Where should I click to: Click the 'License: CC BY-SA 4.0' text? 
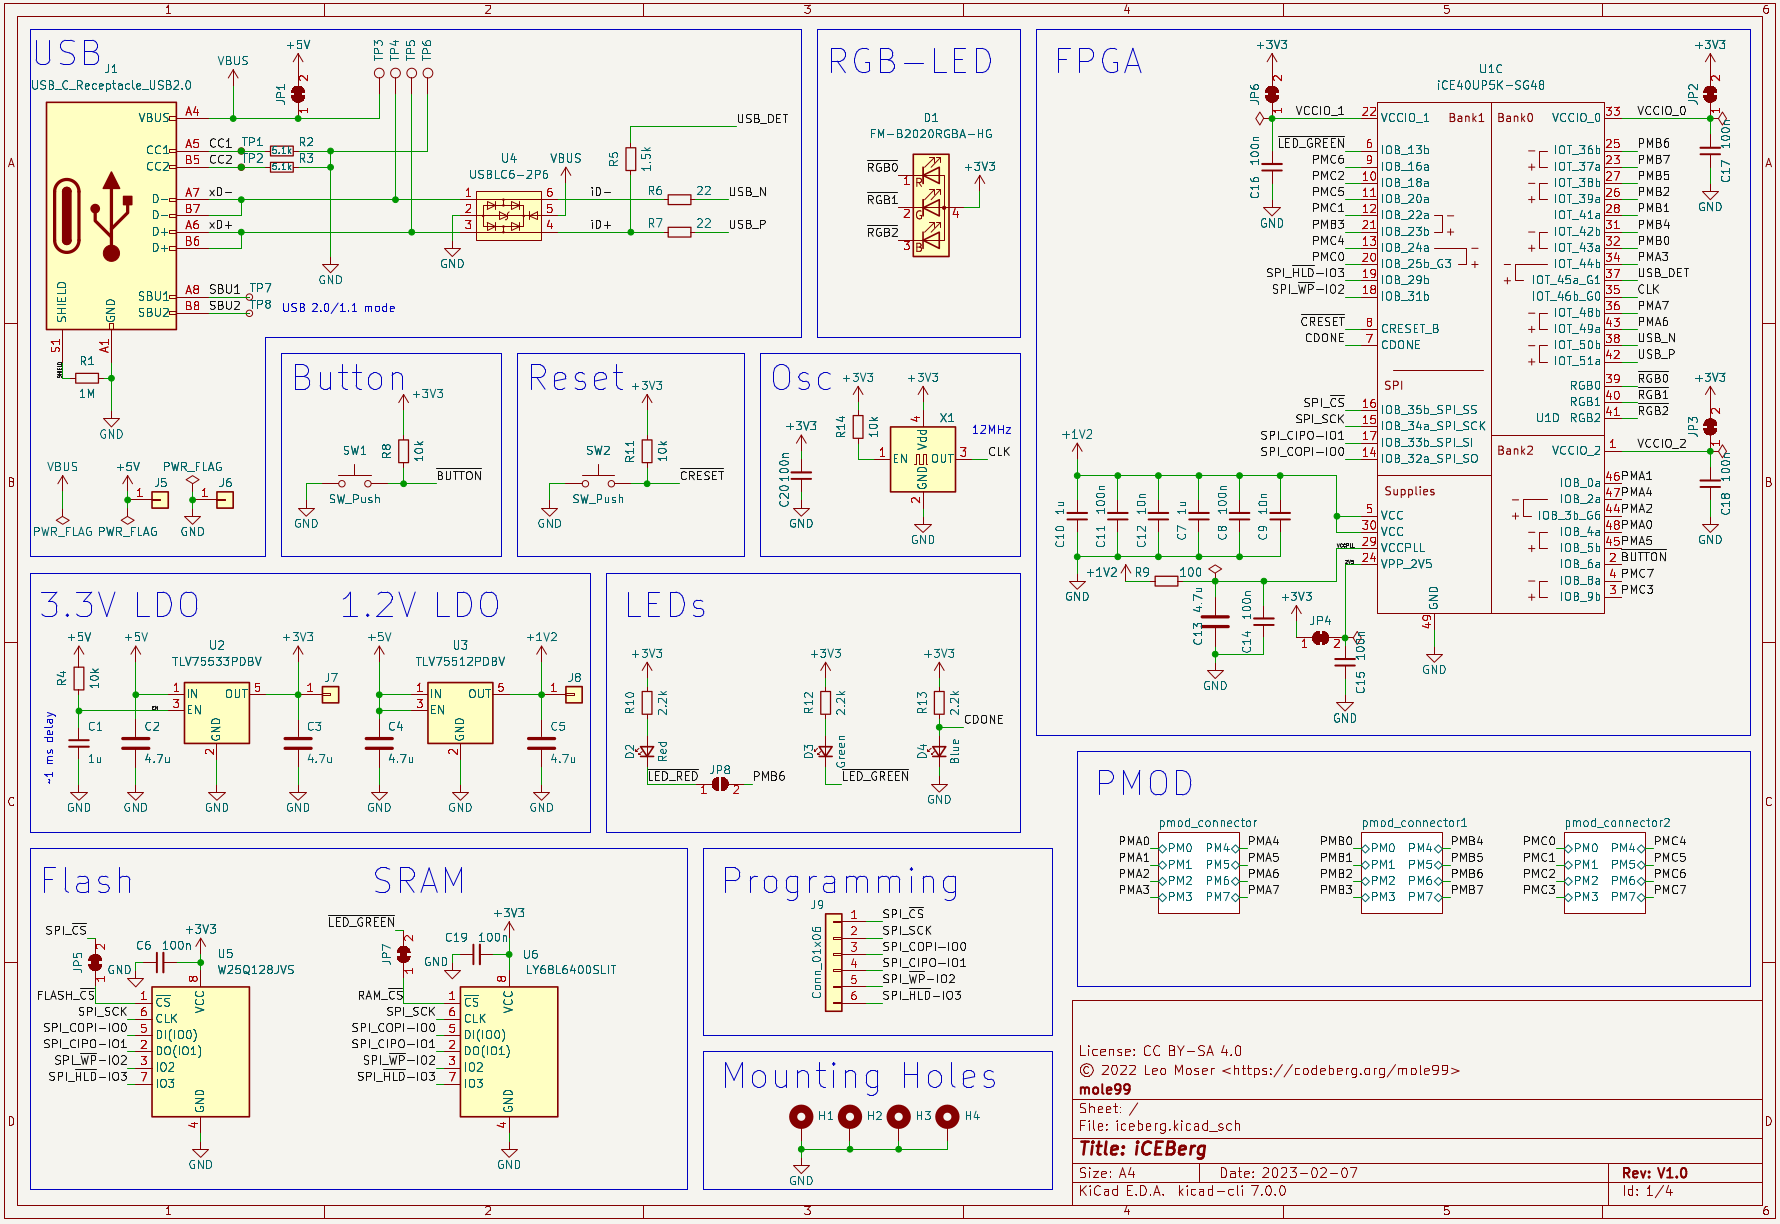[1160, 1051]
